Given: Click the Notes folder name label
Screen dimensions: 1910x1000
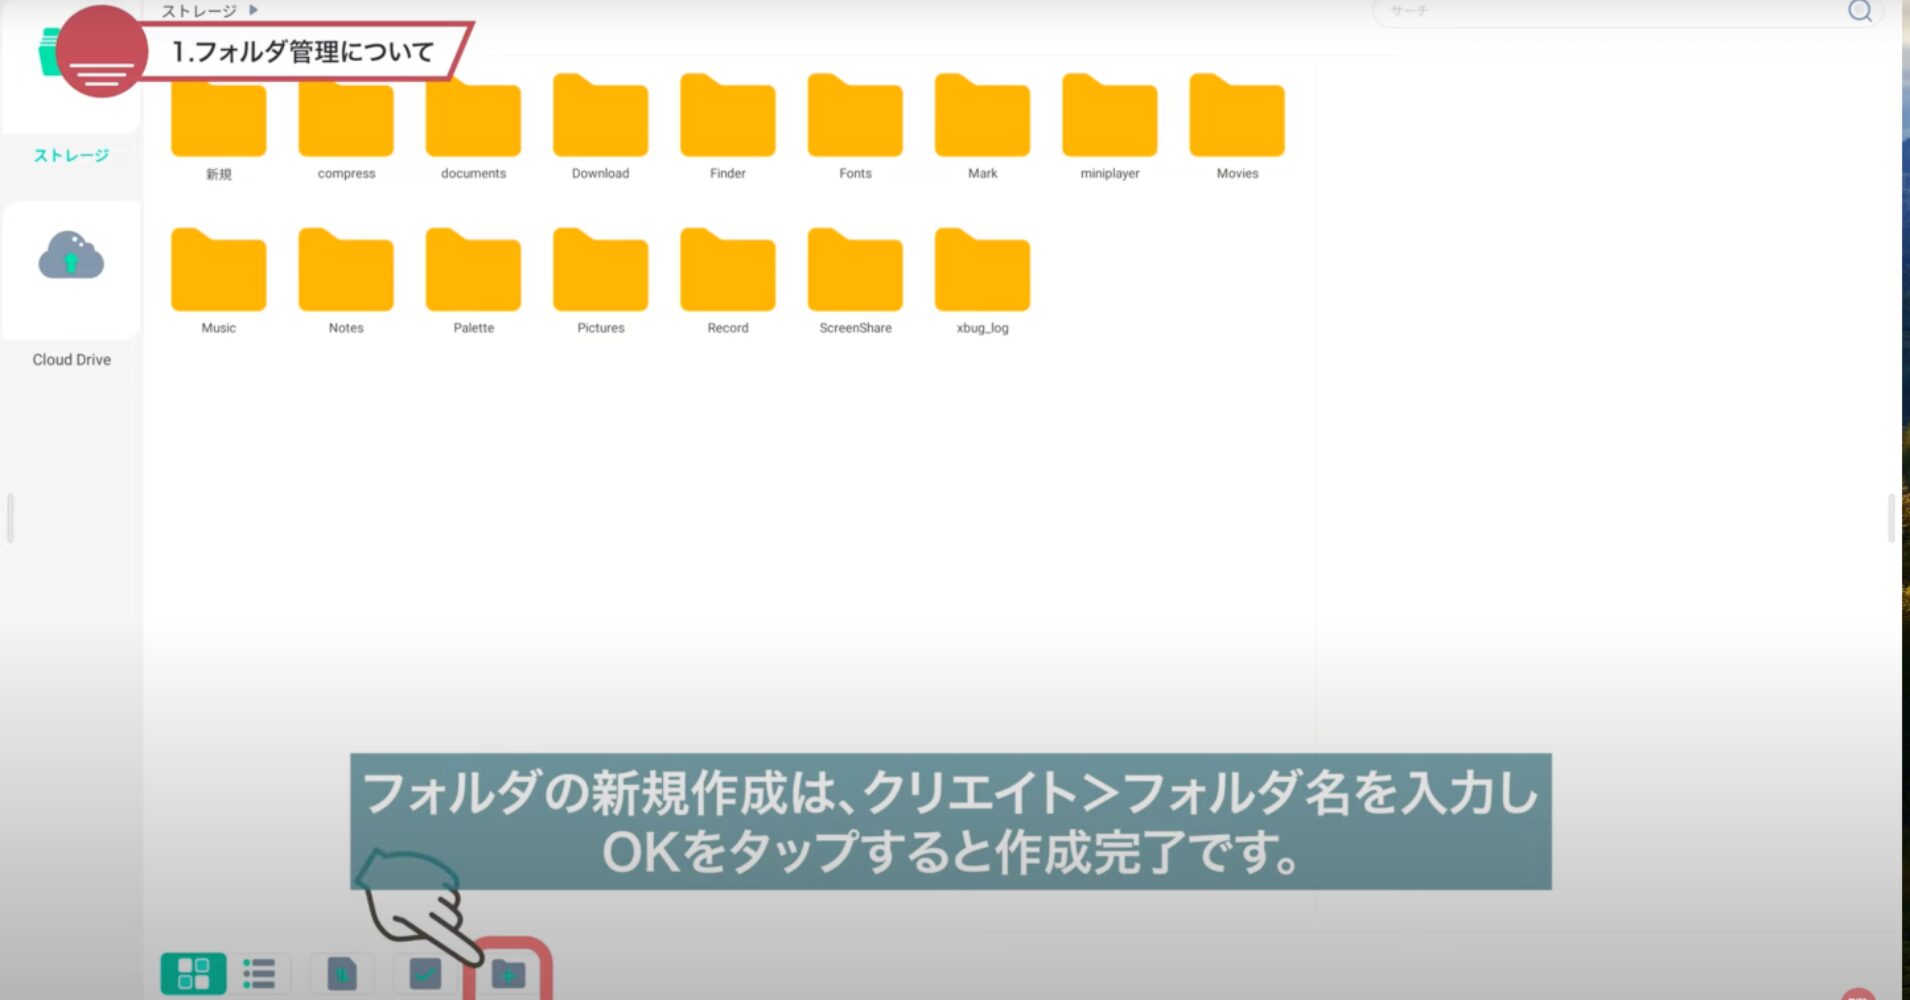Looking at the screenshot, I should point(346,328).
